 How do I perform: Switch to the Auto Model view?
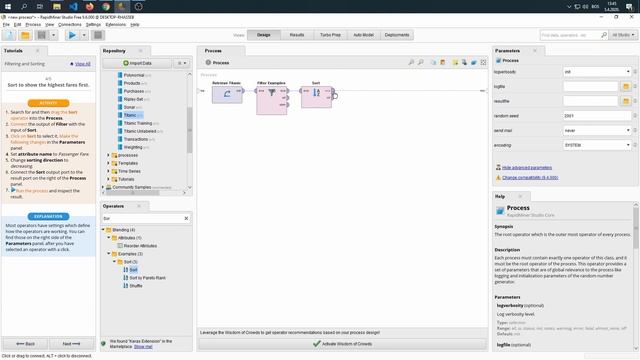point(363,35)
